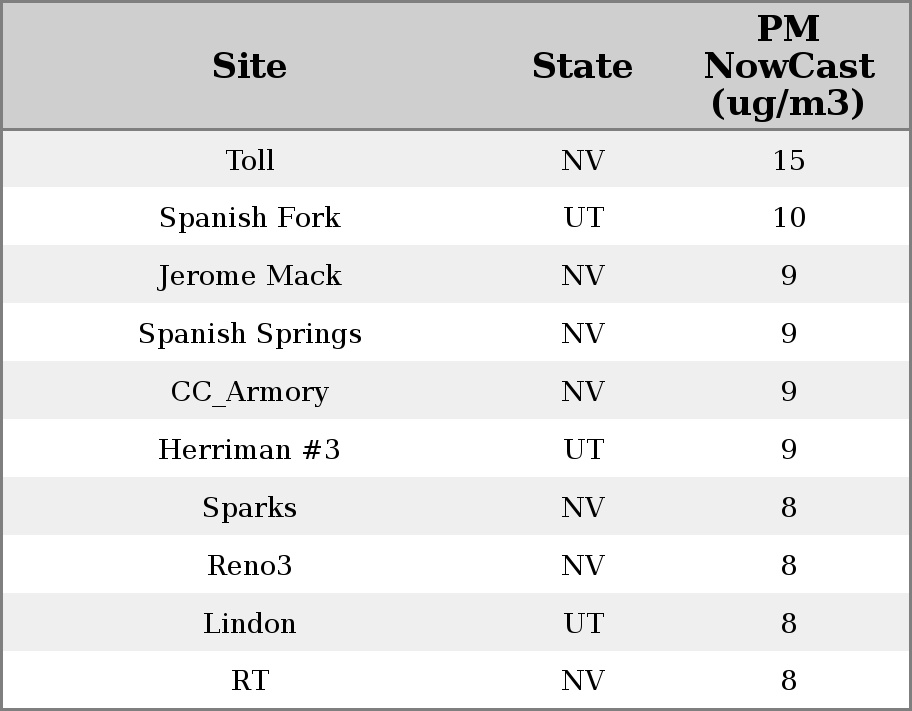This screenshot has width=912, height=711.
Task: Click the PM value 10 for Spanish Fork
Action: (788, 218)
